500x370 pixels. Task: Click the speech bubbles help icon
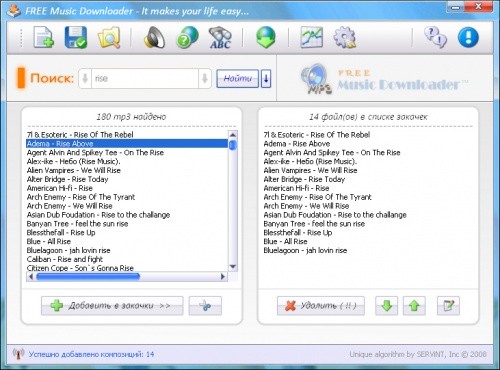pos(435,37)
